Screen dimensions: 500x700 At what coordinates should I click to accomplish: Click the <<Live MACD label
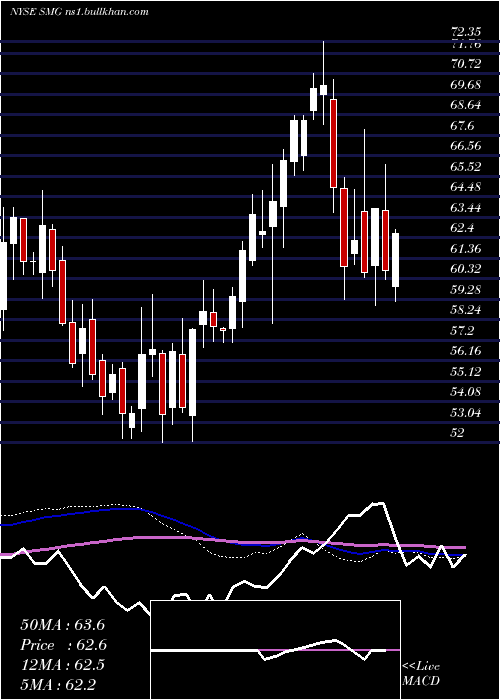coord(421,674)
